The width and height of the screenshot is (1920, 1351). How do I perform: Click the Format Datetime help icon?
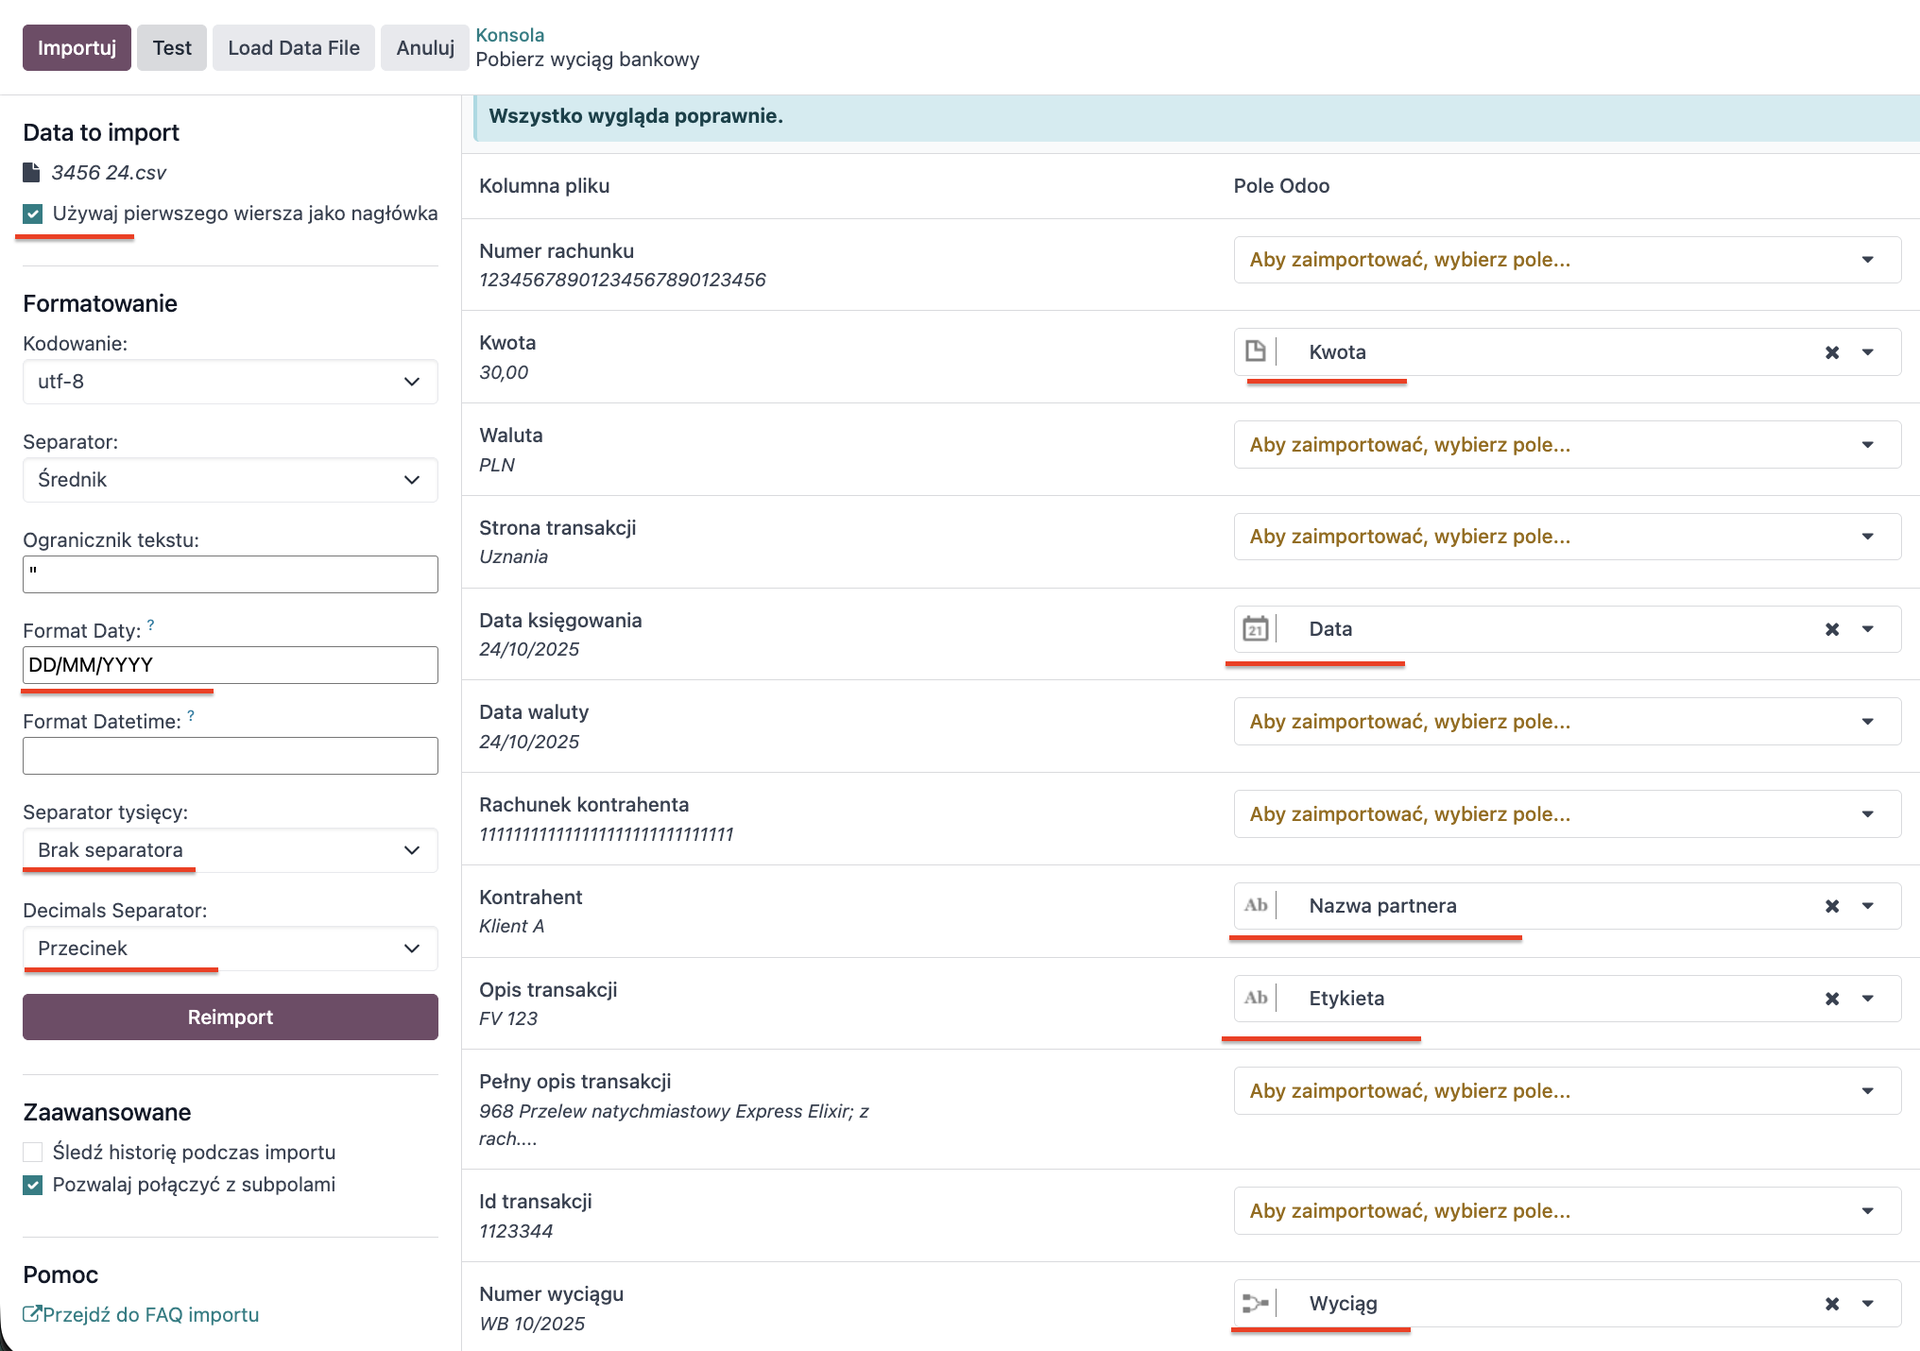pos(191,716)
